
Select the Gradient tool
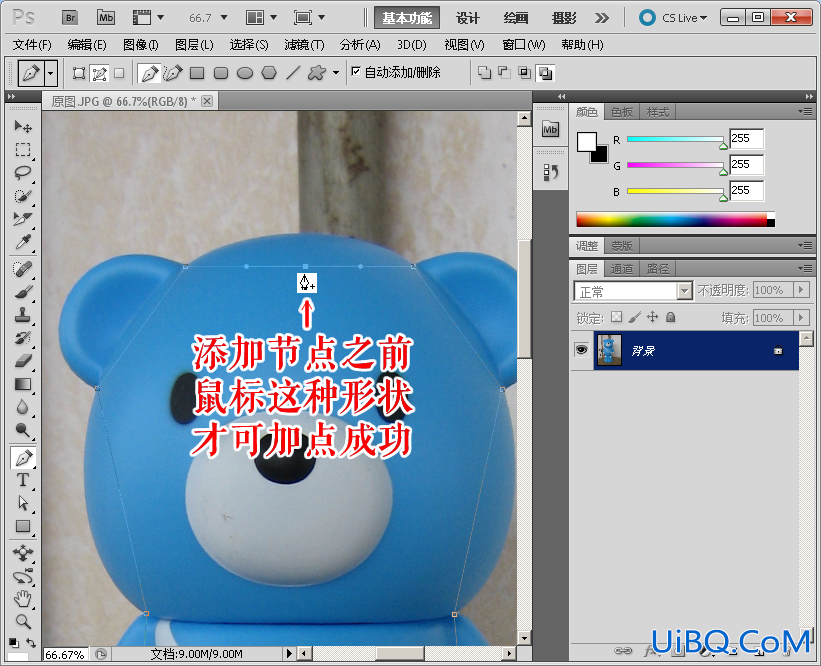click(x=23, y=384)
